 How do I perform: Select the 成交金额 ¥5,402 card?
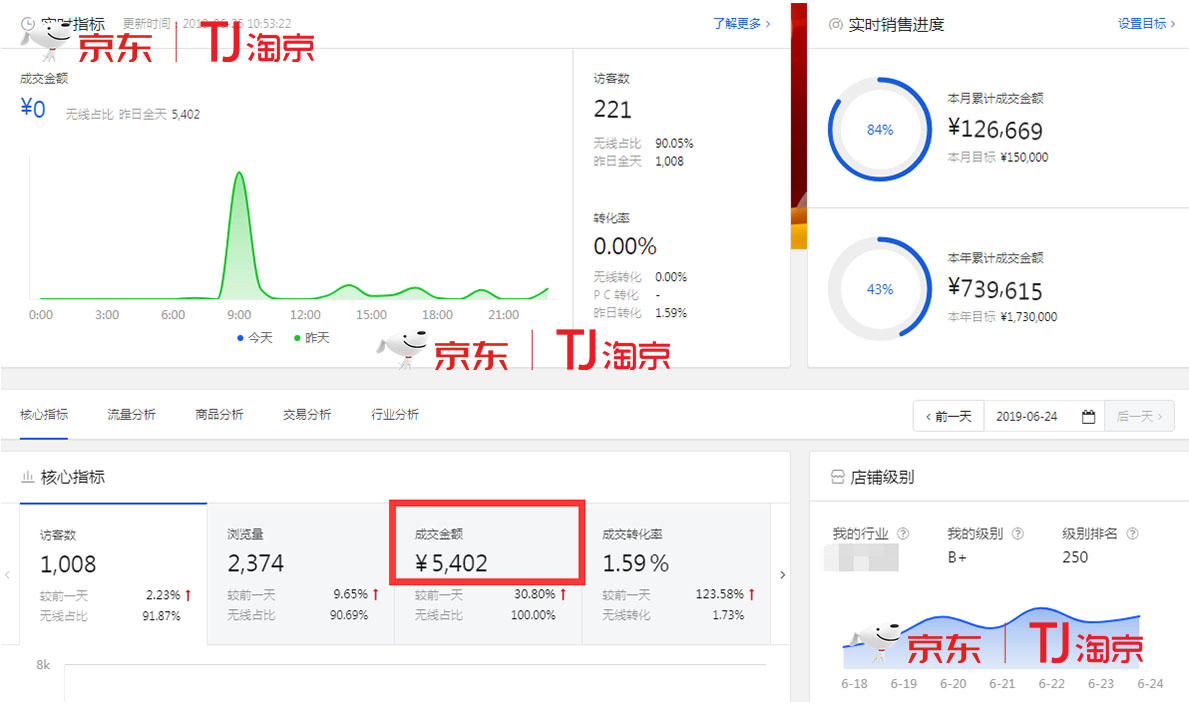coord(488,574)
